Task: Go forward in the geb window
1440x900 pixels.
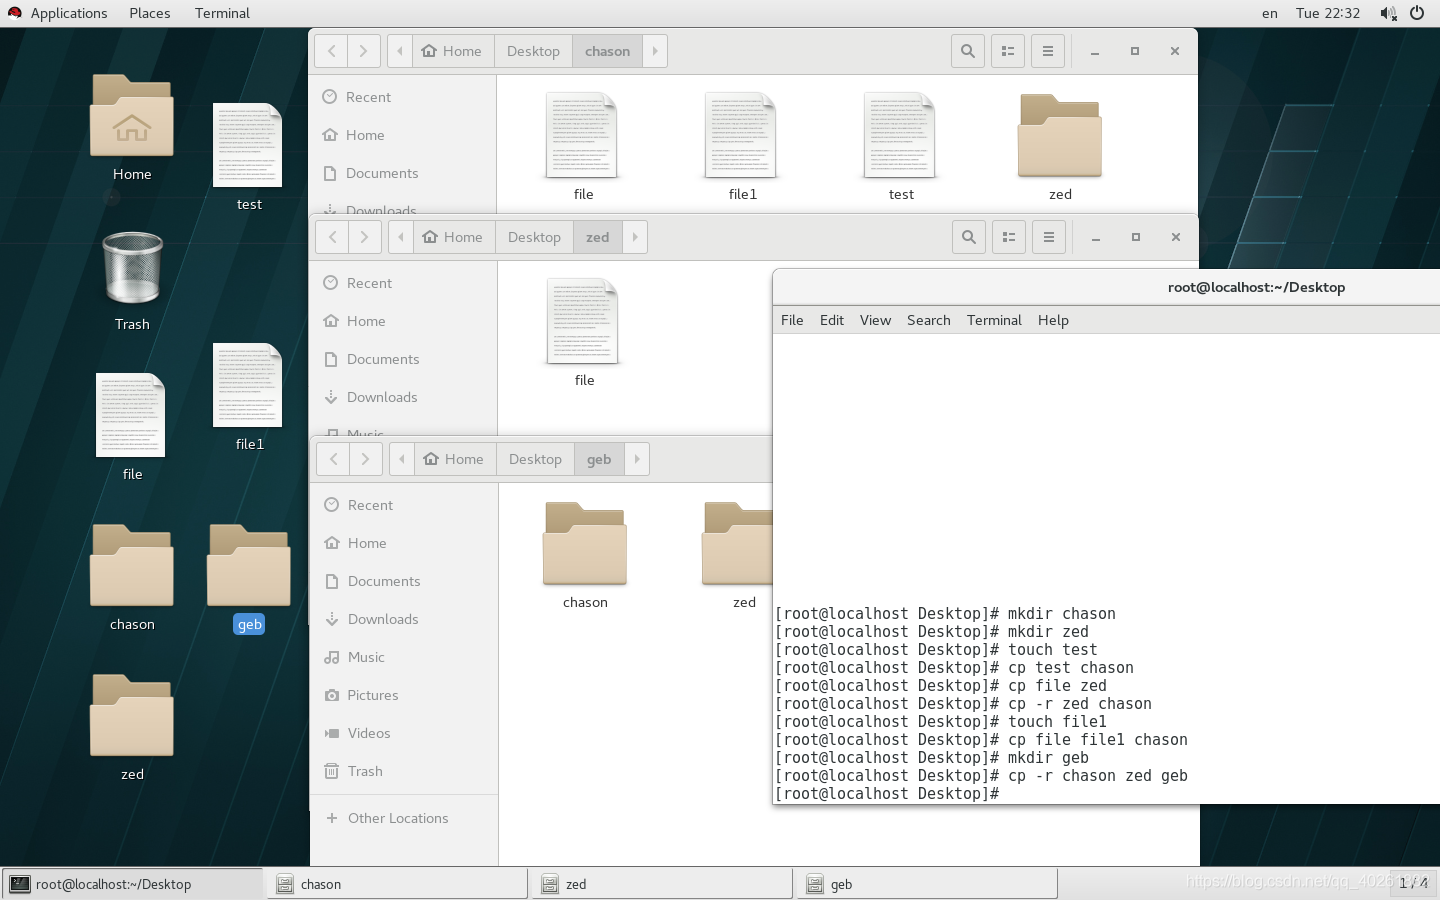Action: 365,459
